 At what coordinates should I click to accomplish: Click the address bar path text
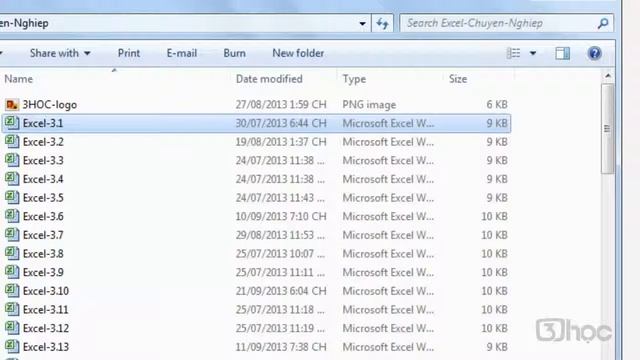coord(24,23)
